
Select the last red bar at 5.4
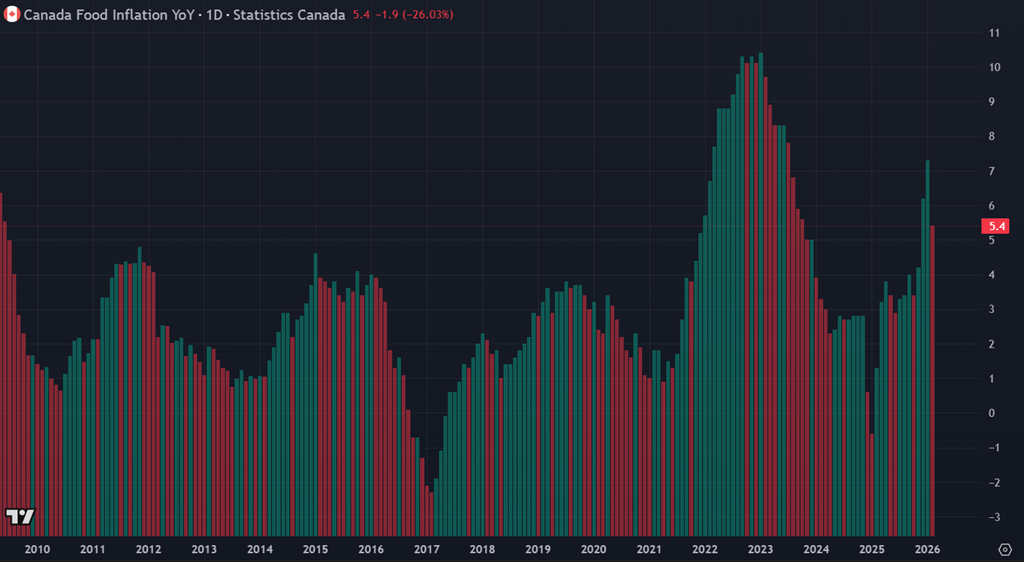tap(933, 380)
